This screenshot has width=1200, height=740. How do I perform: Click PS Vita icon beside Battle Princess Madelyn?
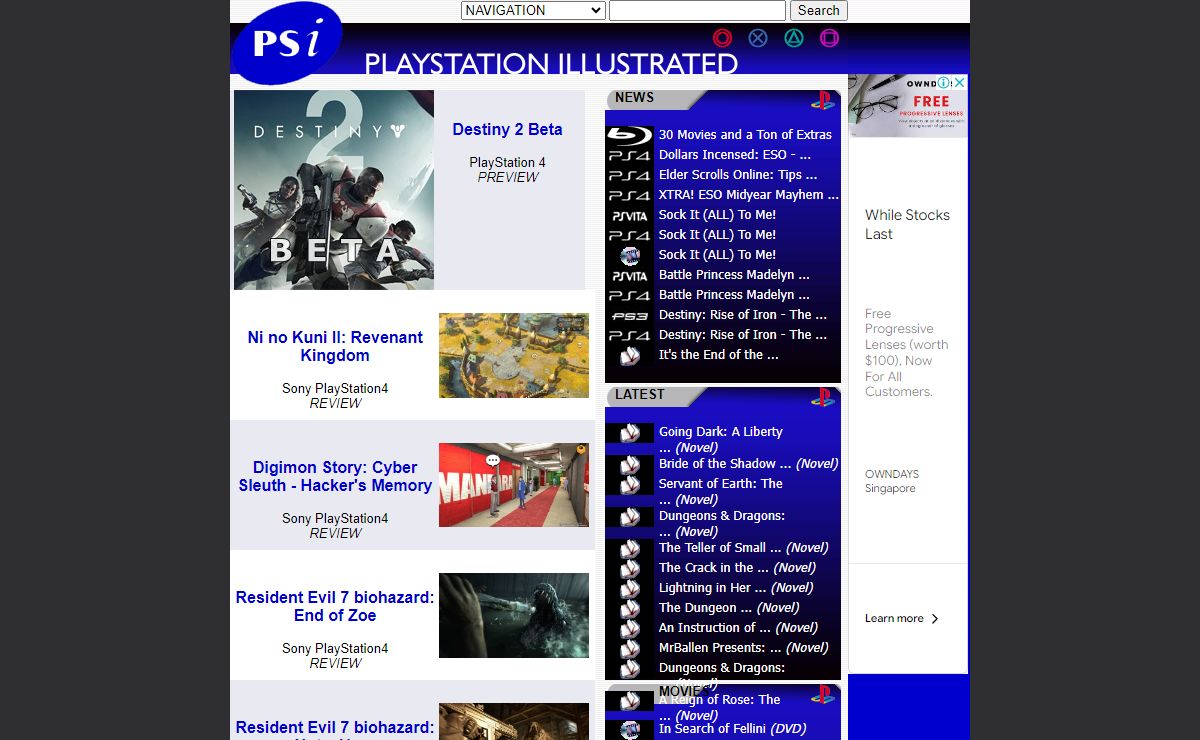[630, 275]
